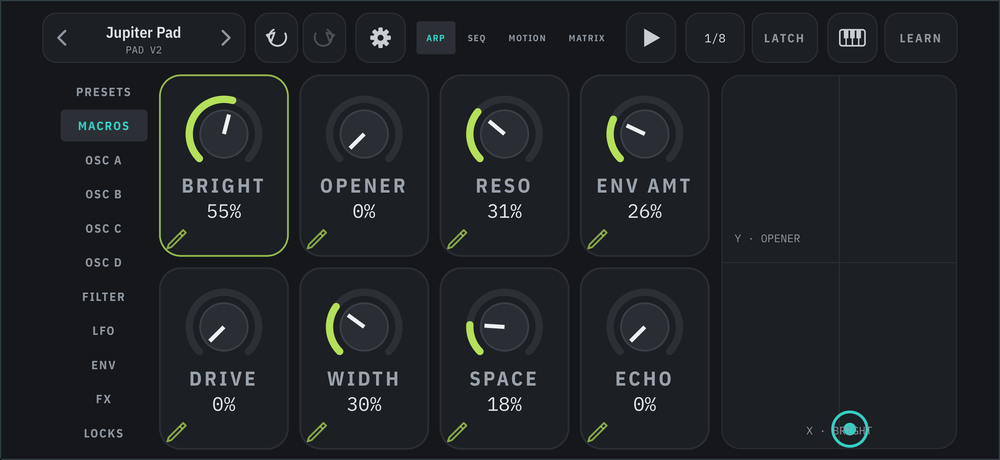Viewport: 1000px width, 460px height.
Task: Click the Y · OPENER axis label
Action: [x=767, y=239]
